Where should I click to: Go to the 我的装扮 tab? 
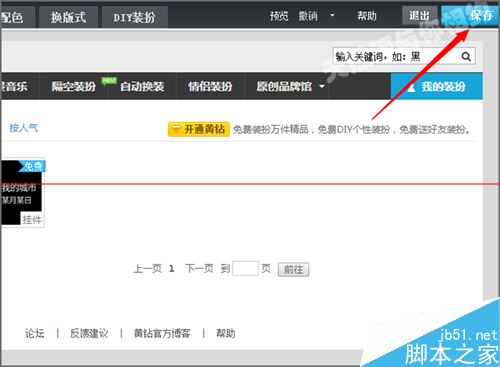tap(436, 86)
